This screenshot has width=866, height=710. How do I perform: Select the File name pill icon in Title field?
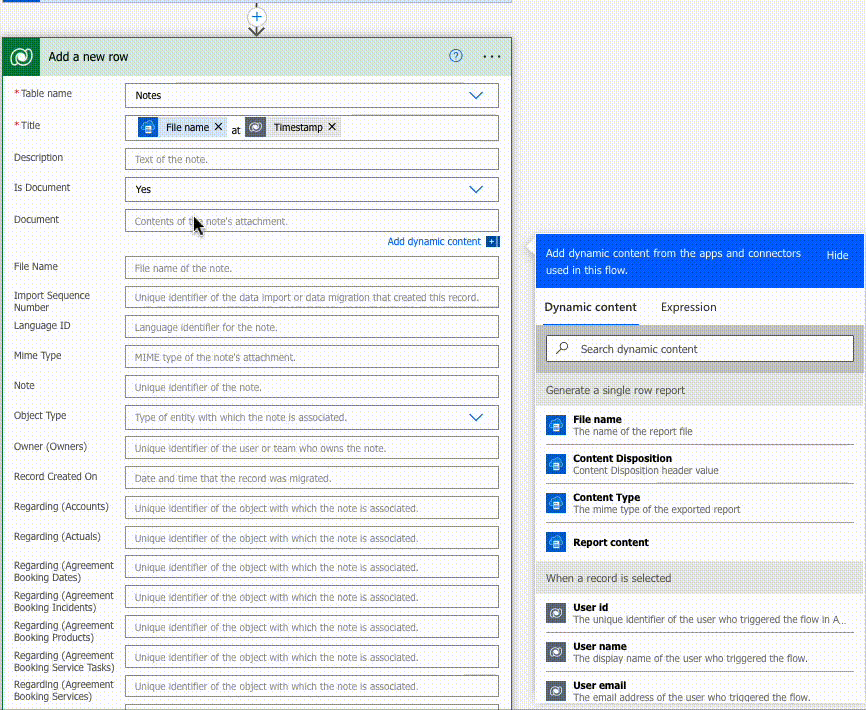click(x=147, y=127)
